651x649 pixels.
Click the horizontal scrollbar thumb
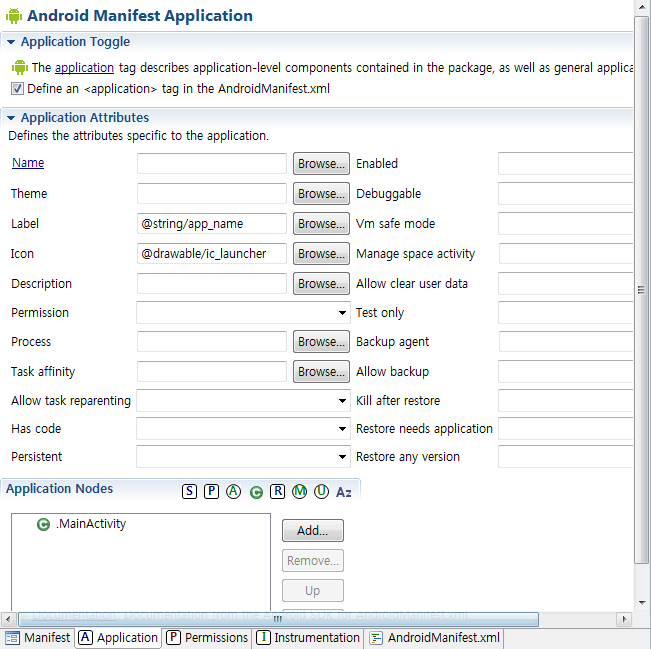pos(278,619)
